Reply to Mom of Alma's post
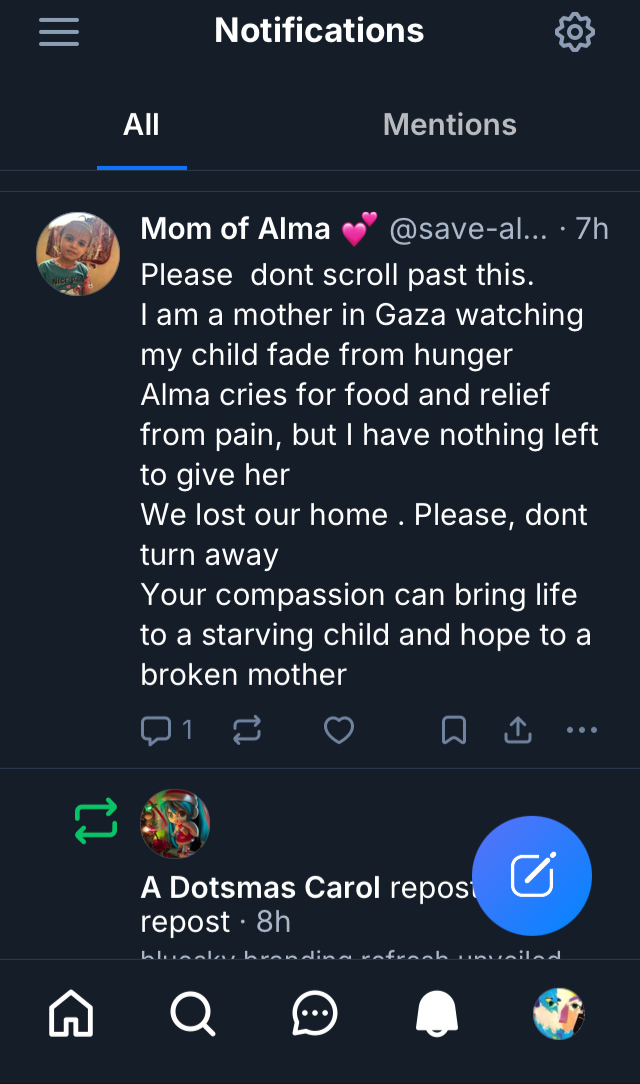640x1084 pixels. [x=157, y=731]
